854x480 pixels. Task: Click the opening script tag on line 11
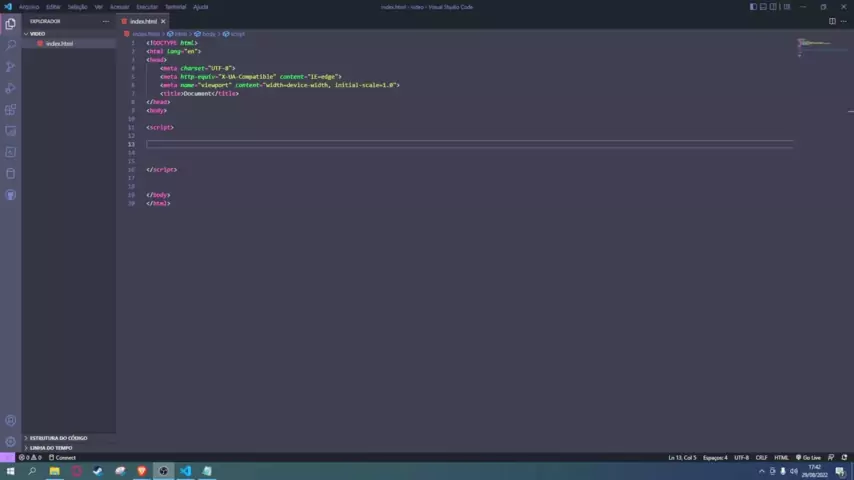point(160,127)
